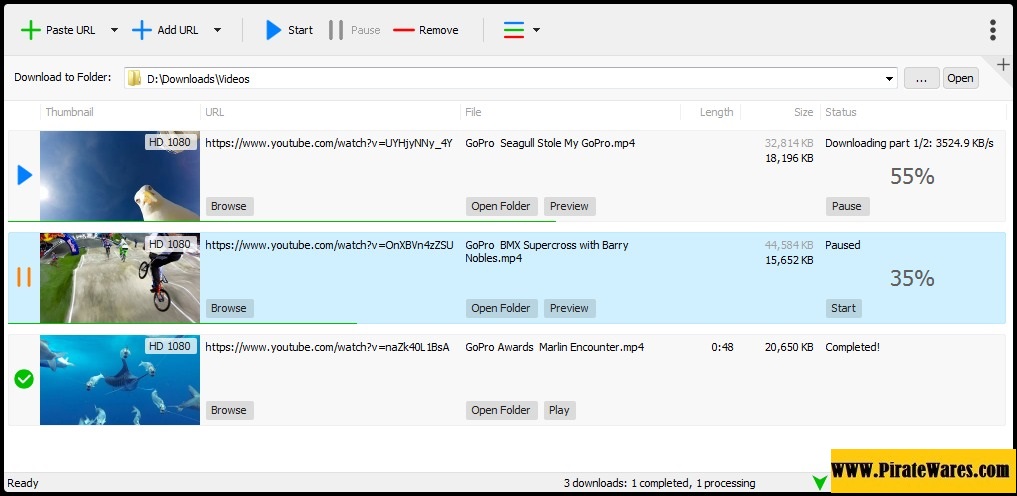The width and height of the screenshot is (1017, 496).
Task: Click the colored list view icon
Action: pyautogui.click(x=514, y=30)
